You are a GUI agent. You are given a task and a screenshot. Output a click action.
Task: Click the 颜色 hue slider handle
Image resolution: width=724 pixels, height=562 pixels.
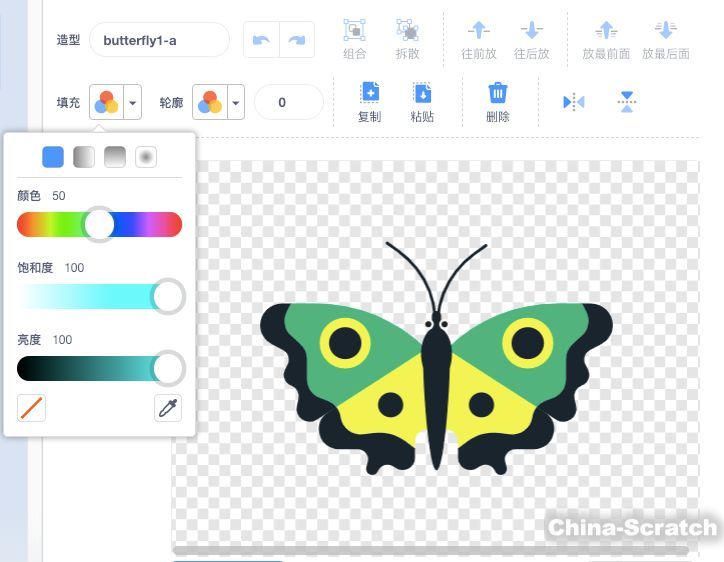point(99,224)
